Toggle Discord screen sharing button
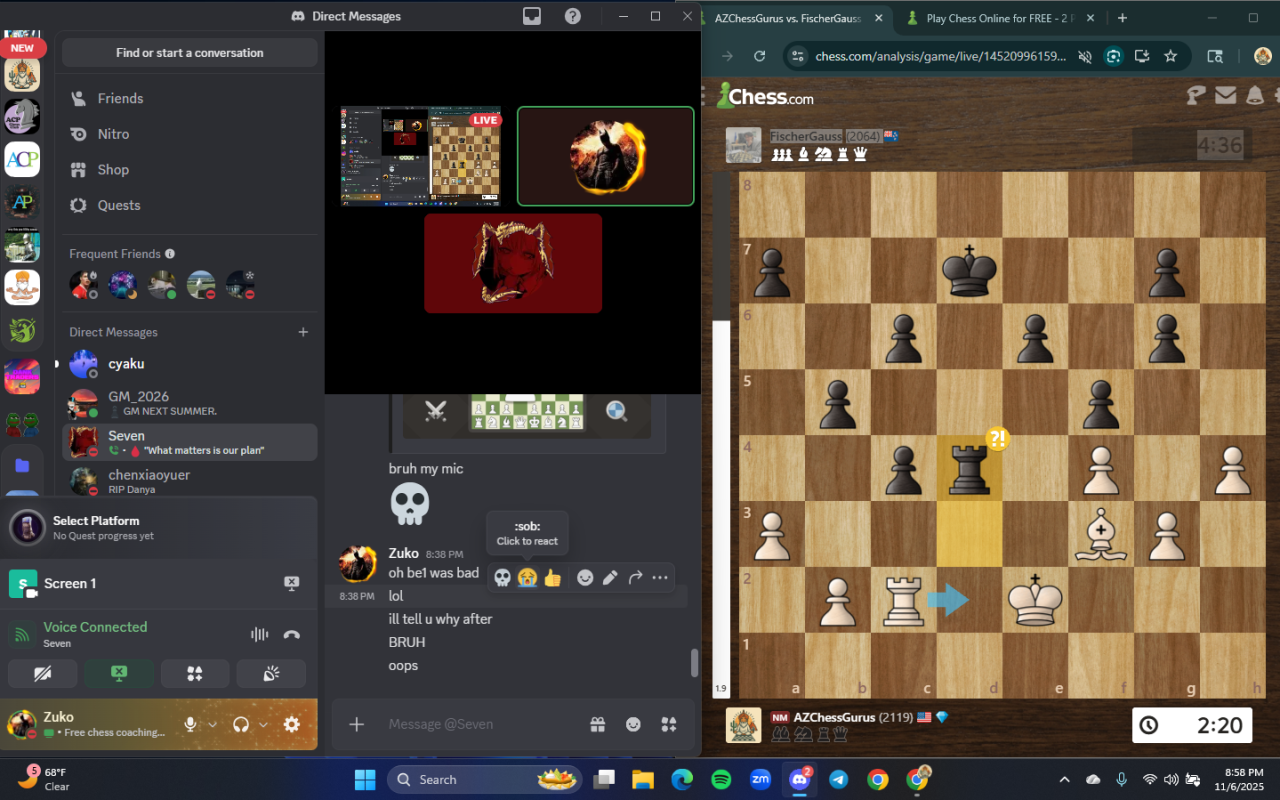This screenshot has width=1280, height=800. (x=119, y=674)
